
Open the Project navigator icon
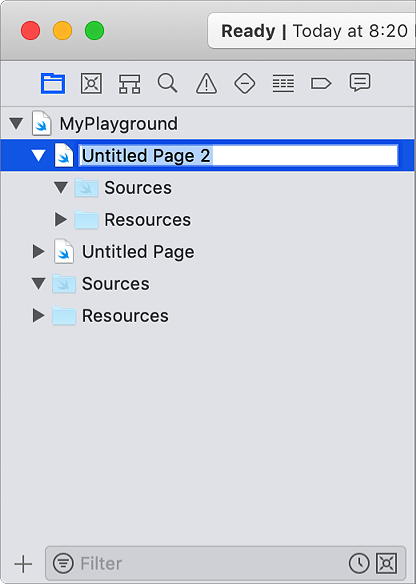coord(53,83)
